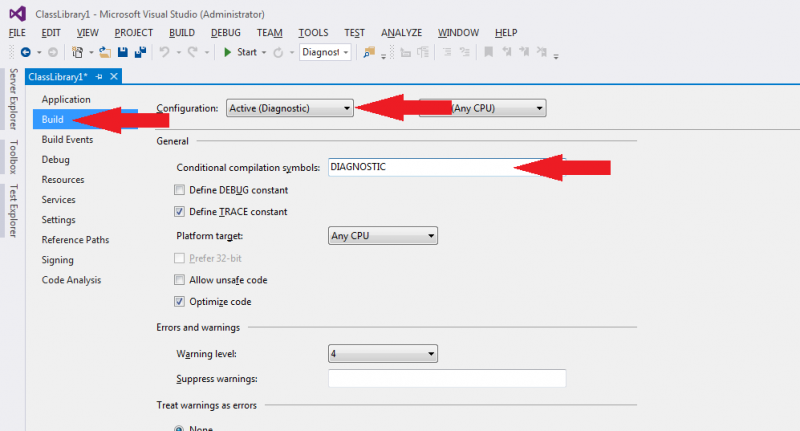
Task: Open the Server Explorer side panel
Action: pos(13,98)
